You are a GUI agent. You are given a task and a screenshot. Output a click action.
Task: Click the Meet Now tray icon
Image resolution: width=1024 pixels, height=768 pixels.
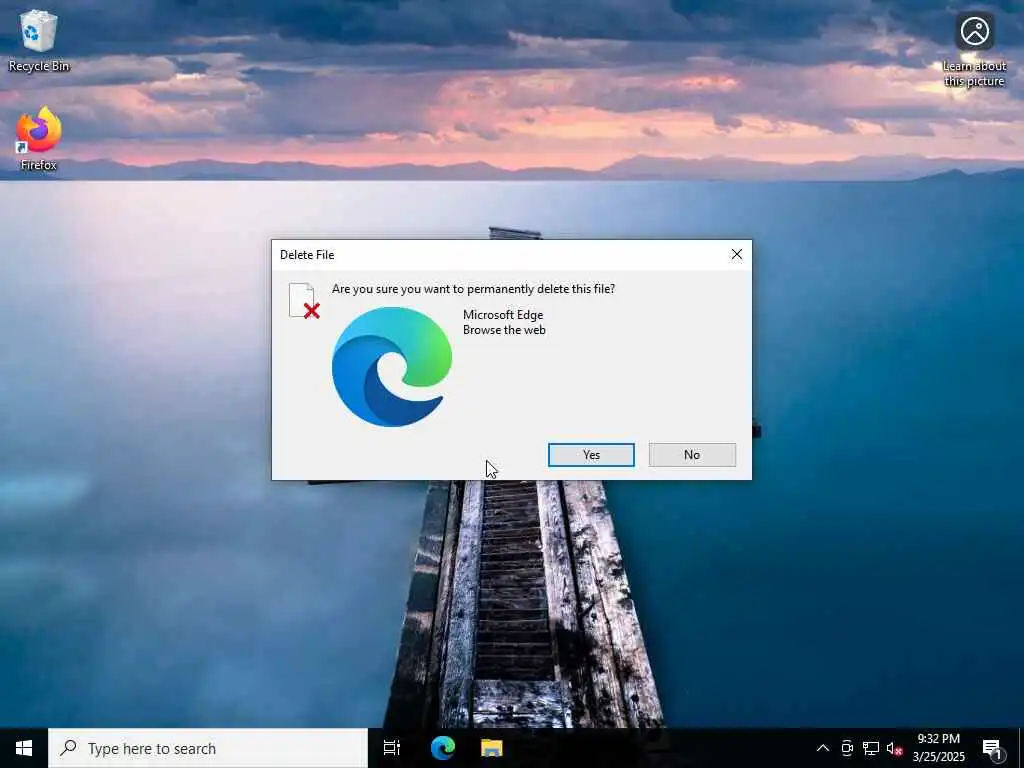click(847, 748)
